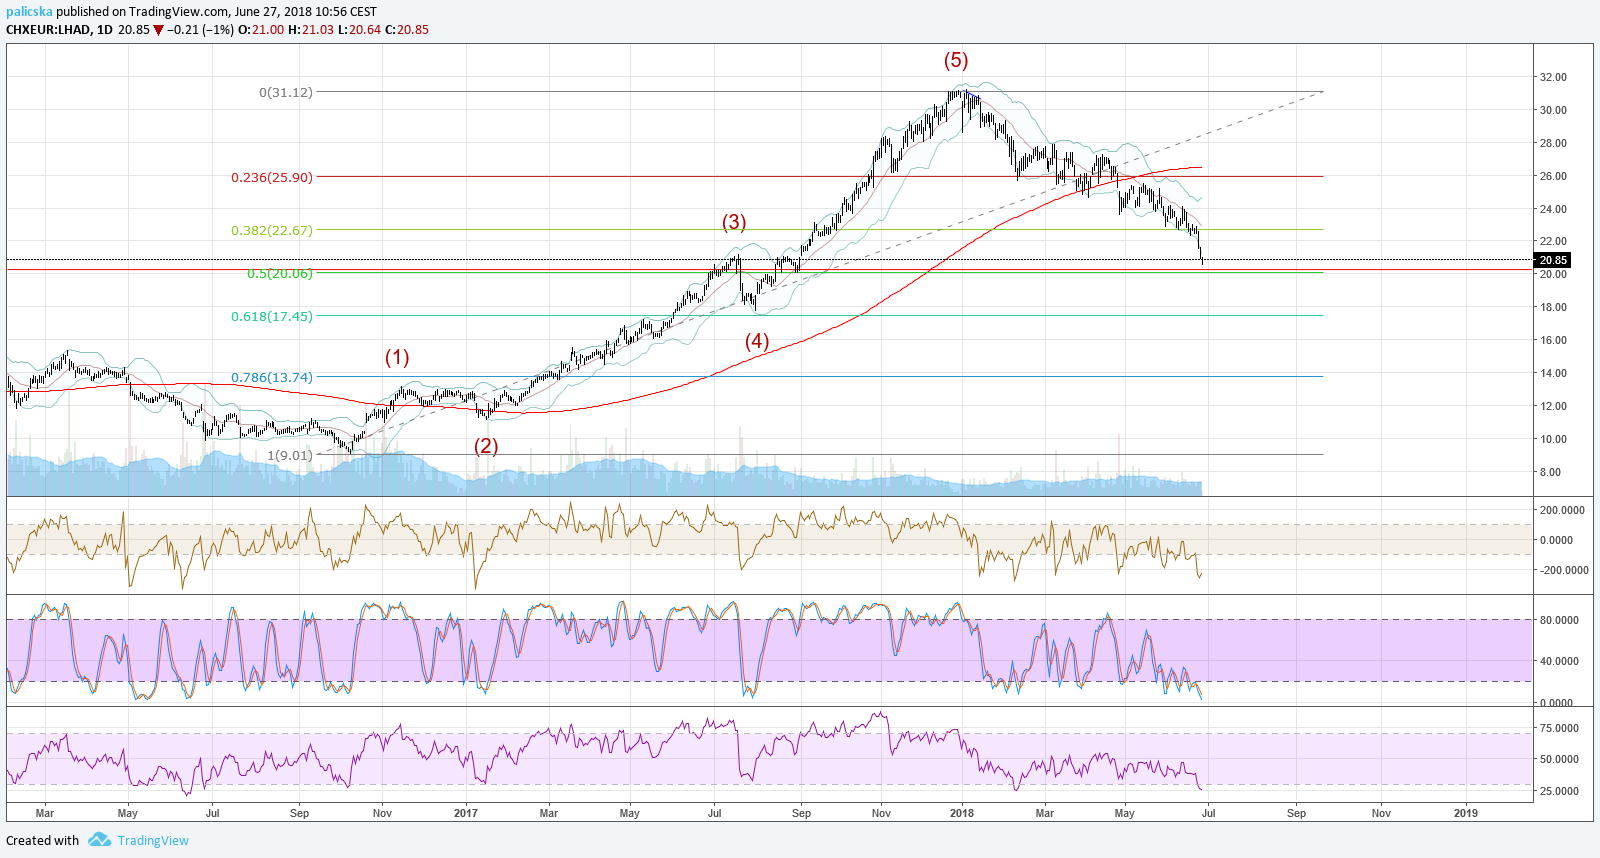The height and width of the screenshot is (858, 1600).
Task: Click the Elliott wave (4) label
Action: [757, 341]
